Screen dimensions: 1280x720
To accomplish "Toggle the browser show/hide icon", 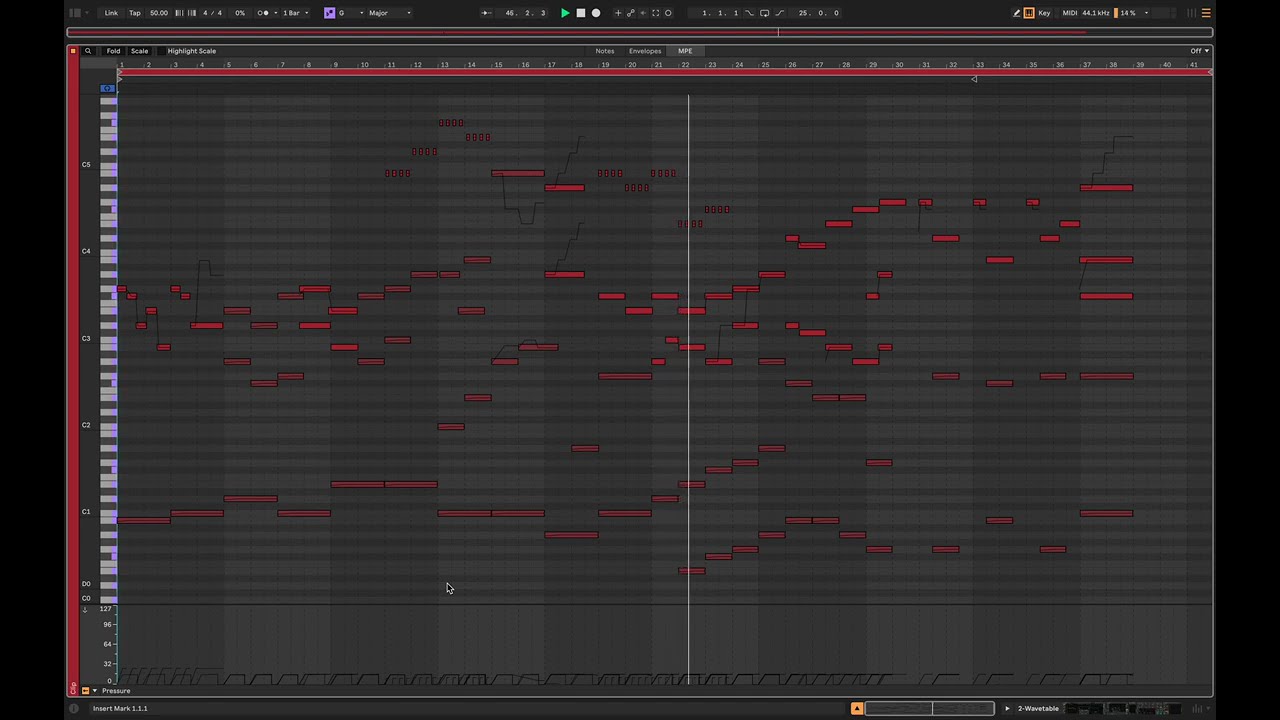I will point(75,13).
